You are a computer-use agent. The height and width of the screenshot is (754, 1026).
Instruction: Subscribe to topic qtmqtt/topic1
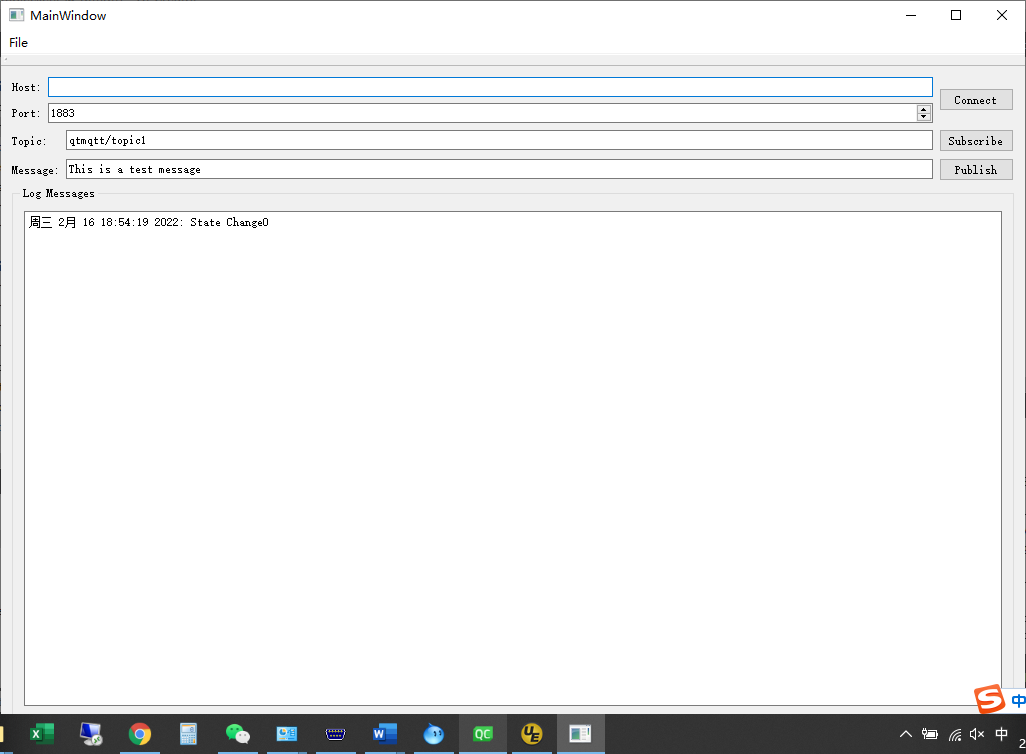[975, 140]
